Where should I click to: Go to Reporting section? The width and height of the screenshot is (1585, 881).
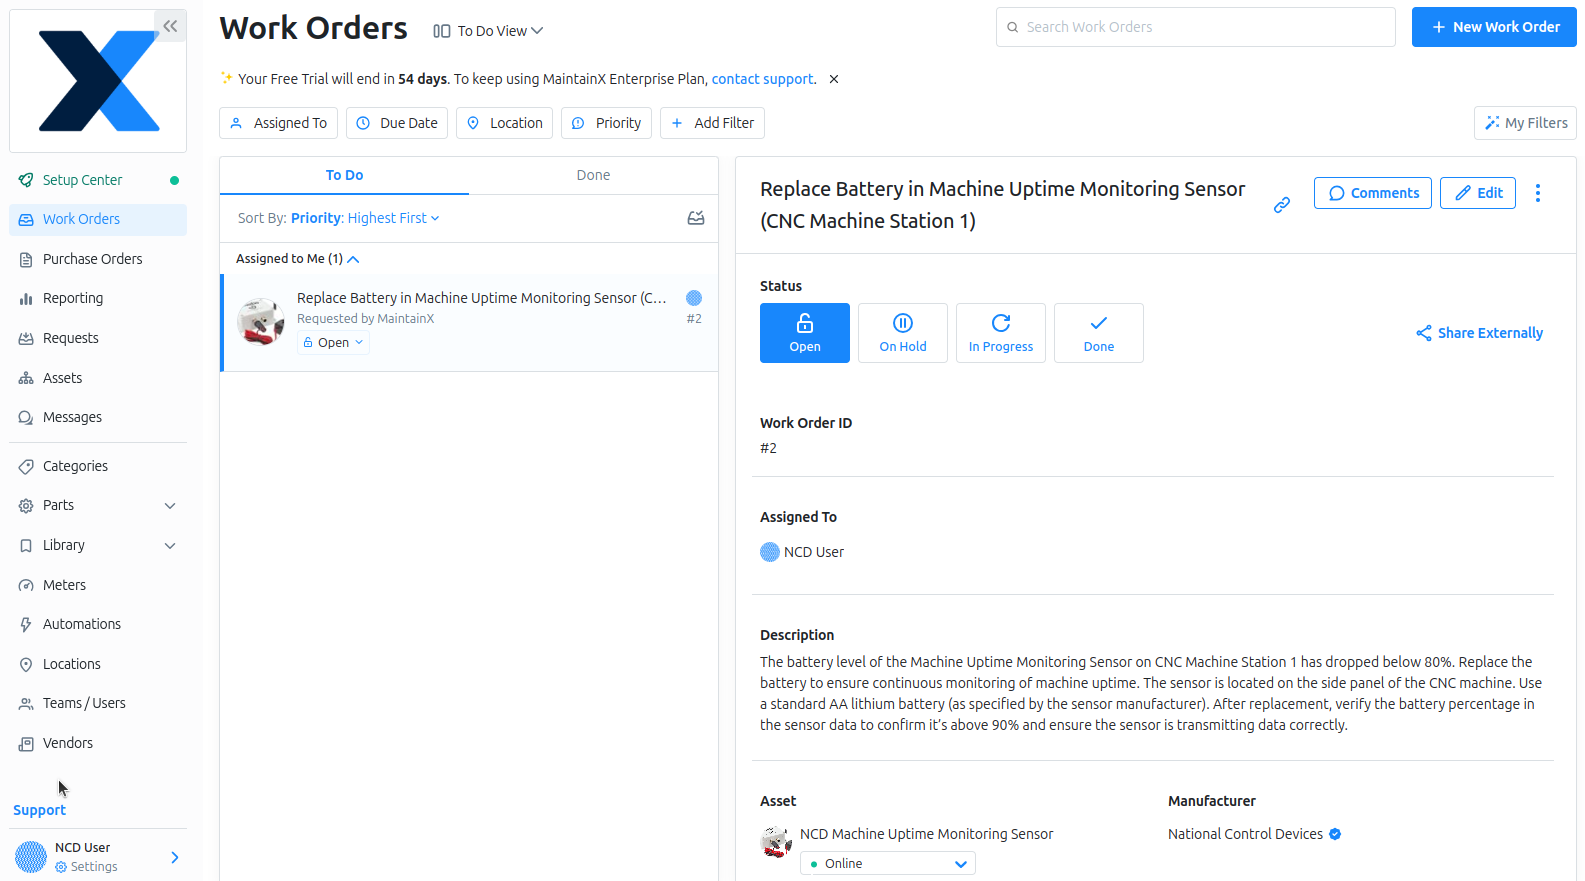click(98, 298)
